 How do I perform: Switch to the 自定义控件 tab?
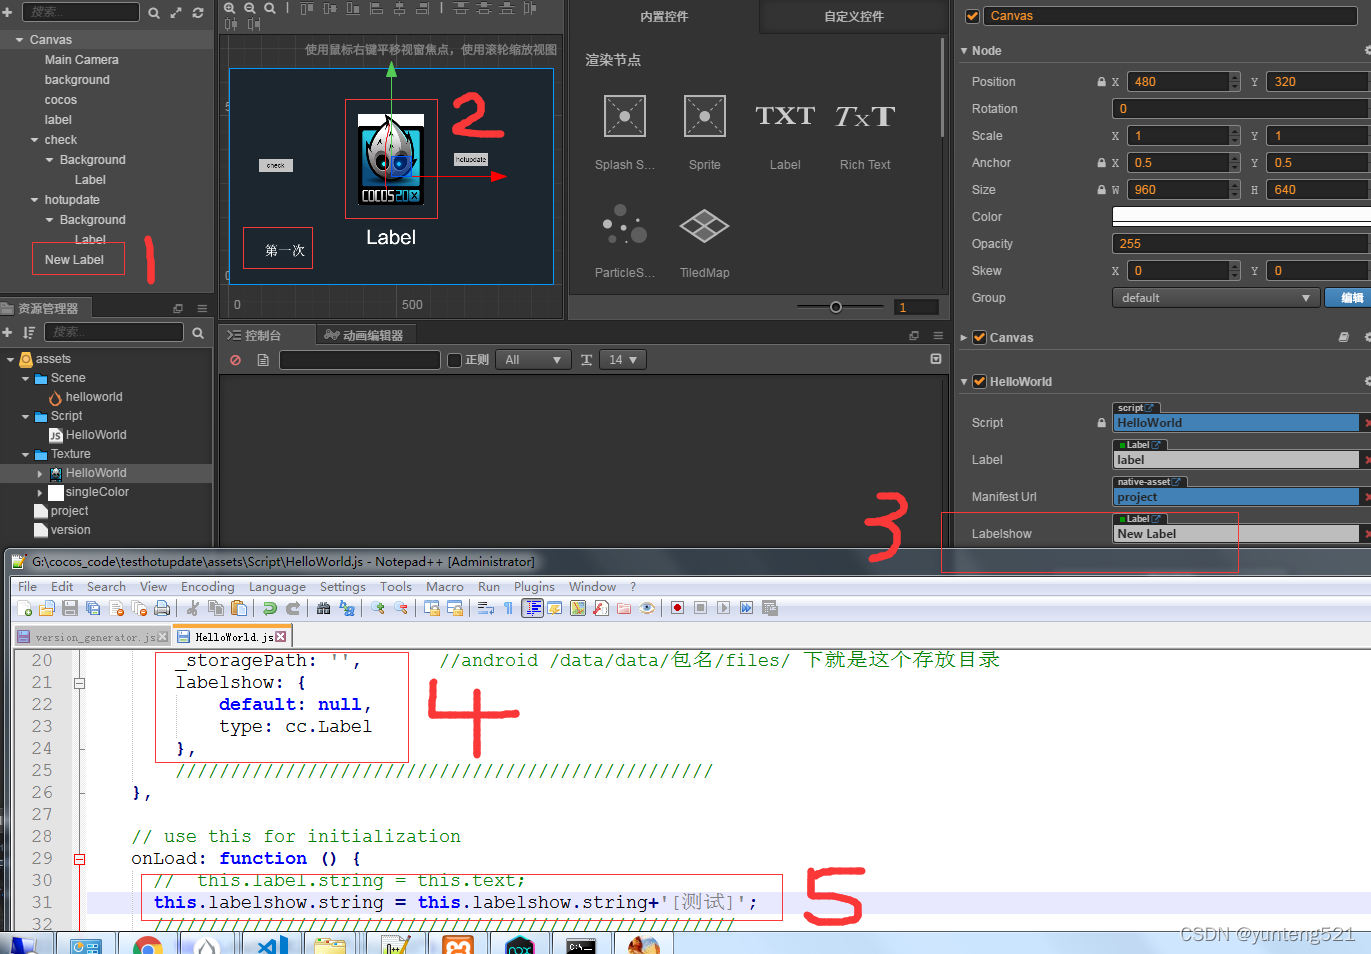[854, 16]
